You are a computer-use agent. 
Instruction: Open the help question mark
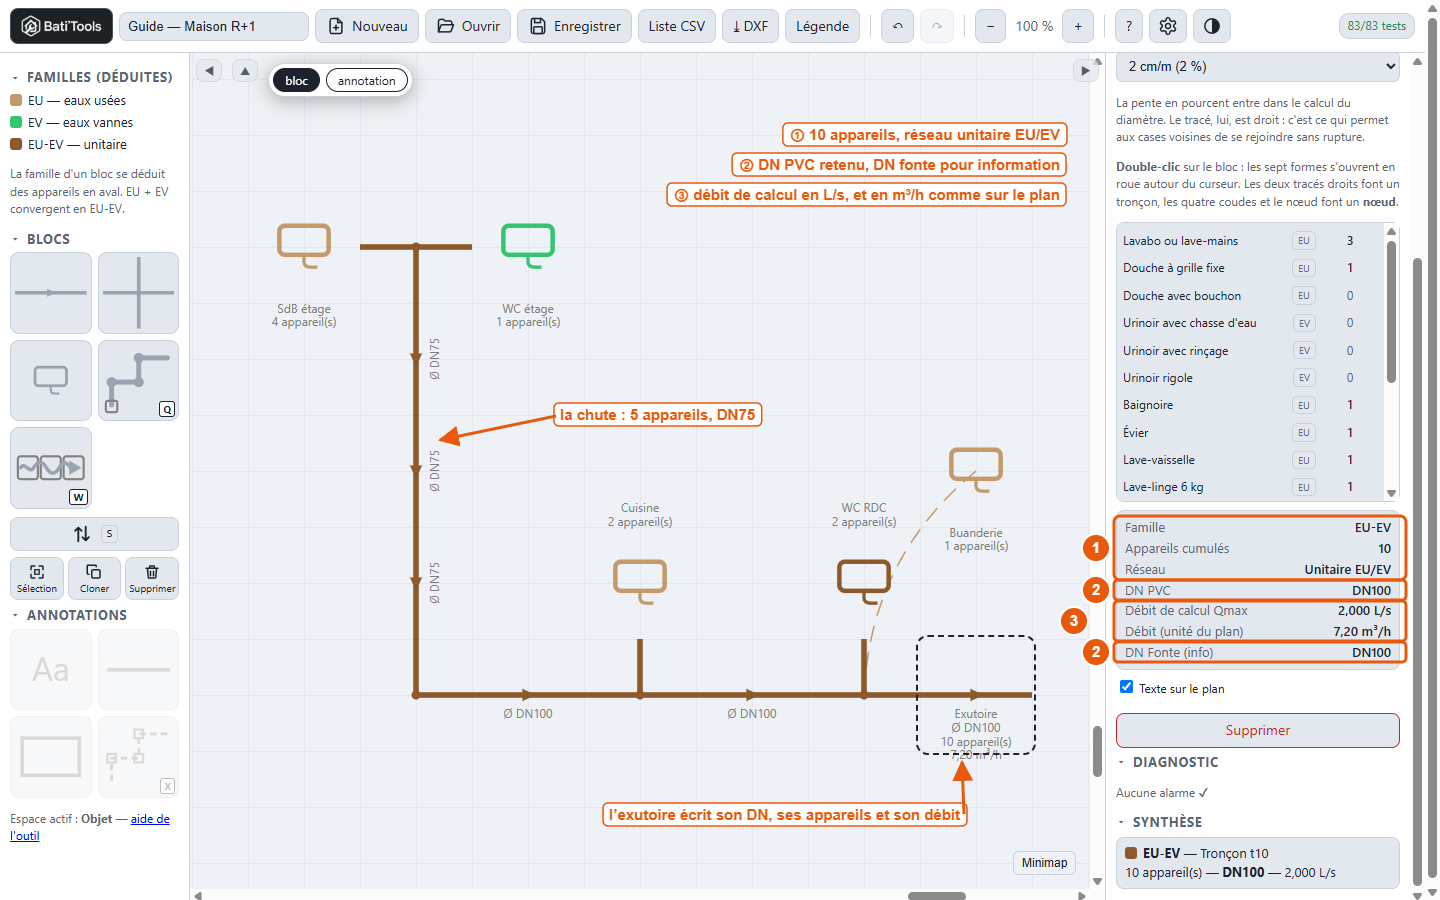1129,26
